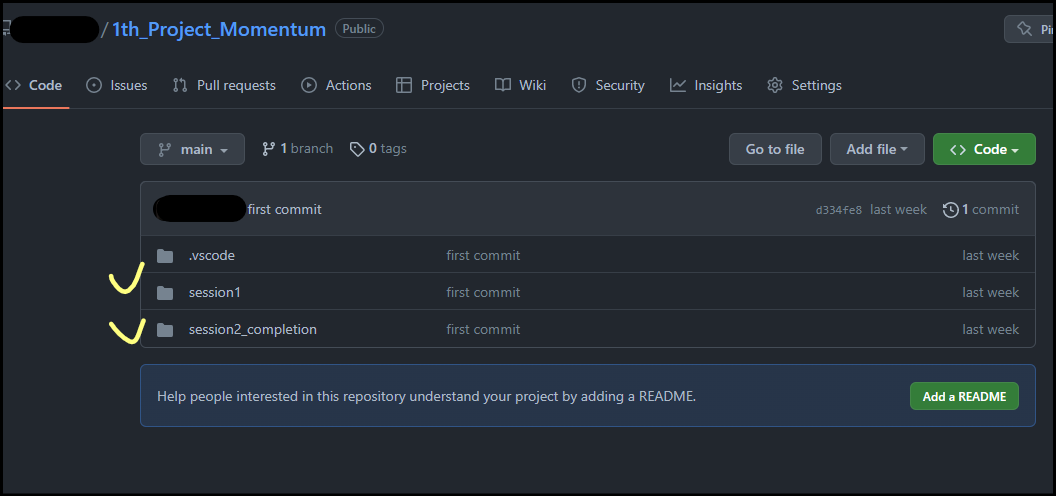Open the .vscode folder
1056x496 pixels.
211,255
